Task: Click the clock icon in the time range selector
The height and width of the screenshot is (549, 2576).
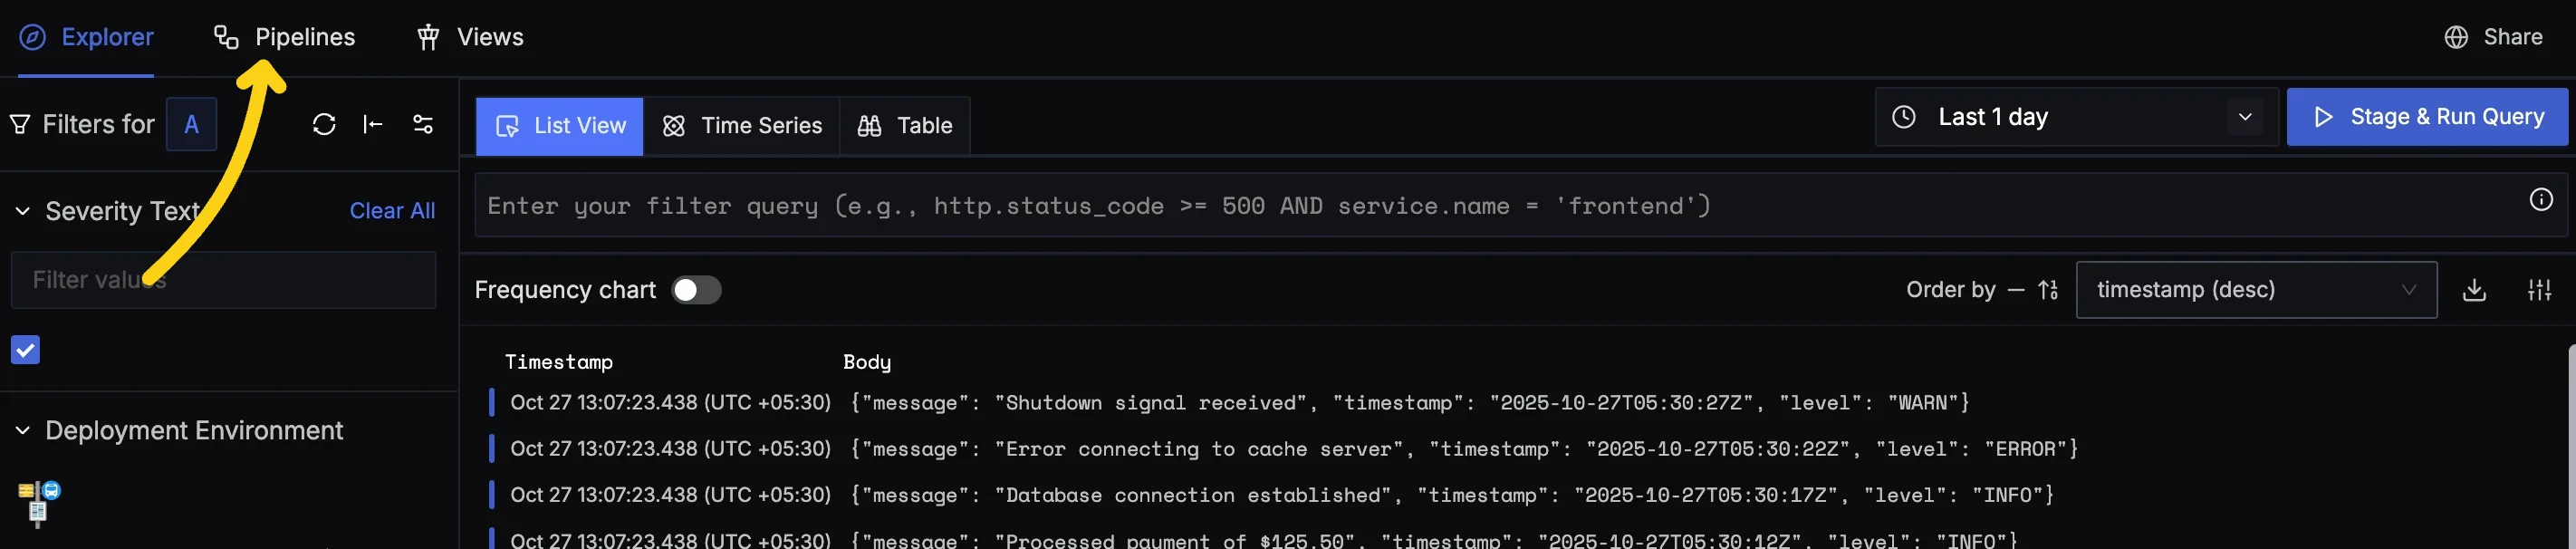Action: (1905, 117)
